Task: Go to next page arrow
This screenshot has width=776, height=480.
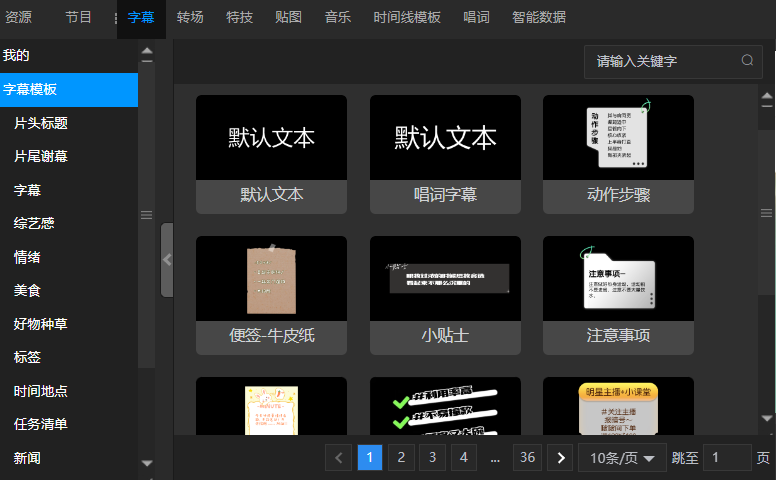Action: pyautogui.click(x=560, y=458)
